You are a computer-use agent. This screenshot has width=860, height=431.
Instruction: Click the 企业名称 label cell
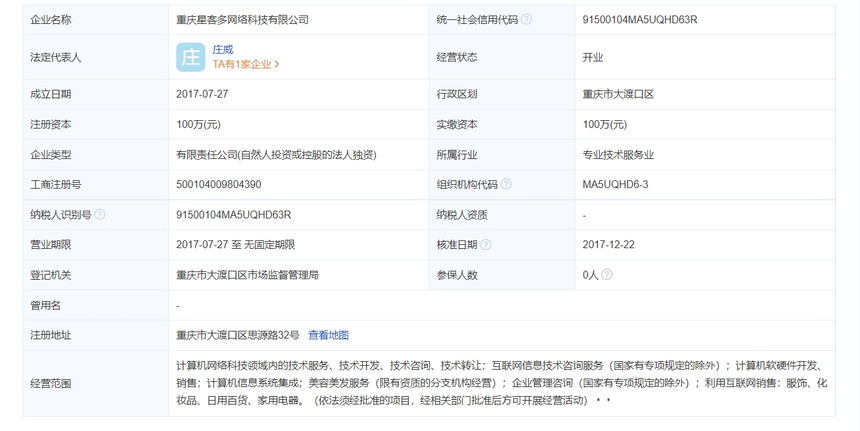click(96, 20)
